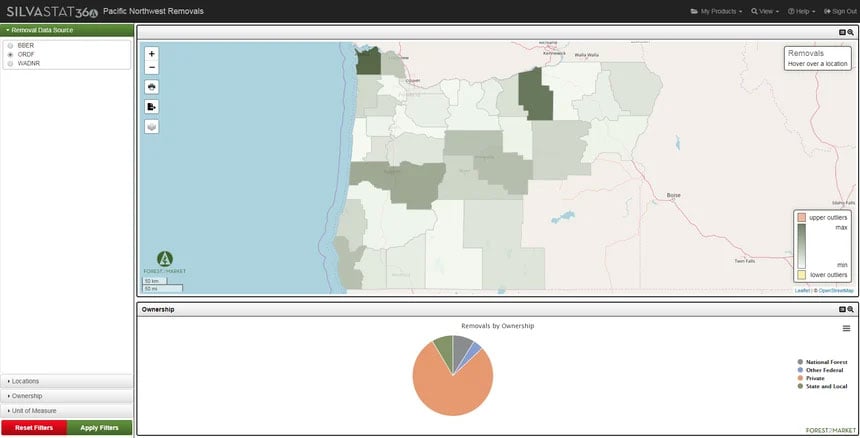Expand the Locations filter section
This screenshot has width=860, height=438.
pyautogui.click(x=67, y=381)
